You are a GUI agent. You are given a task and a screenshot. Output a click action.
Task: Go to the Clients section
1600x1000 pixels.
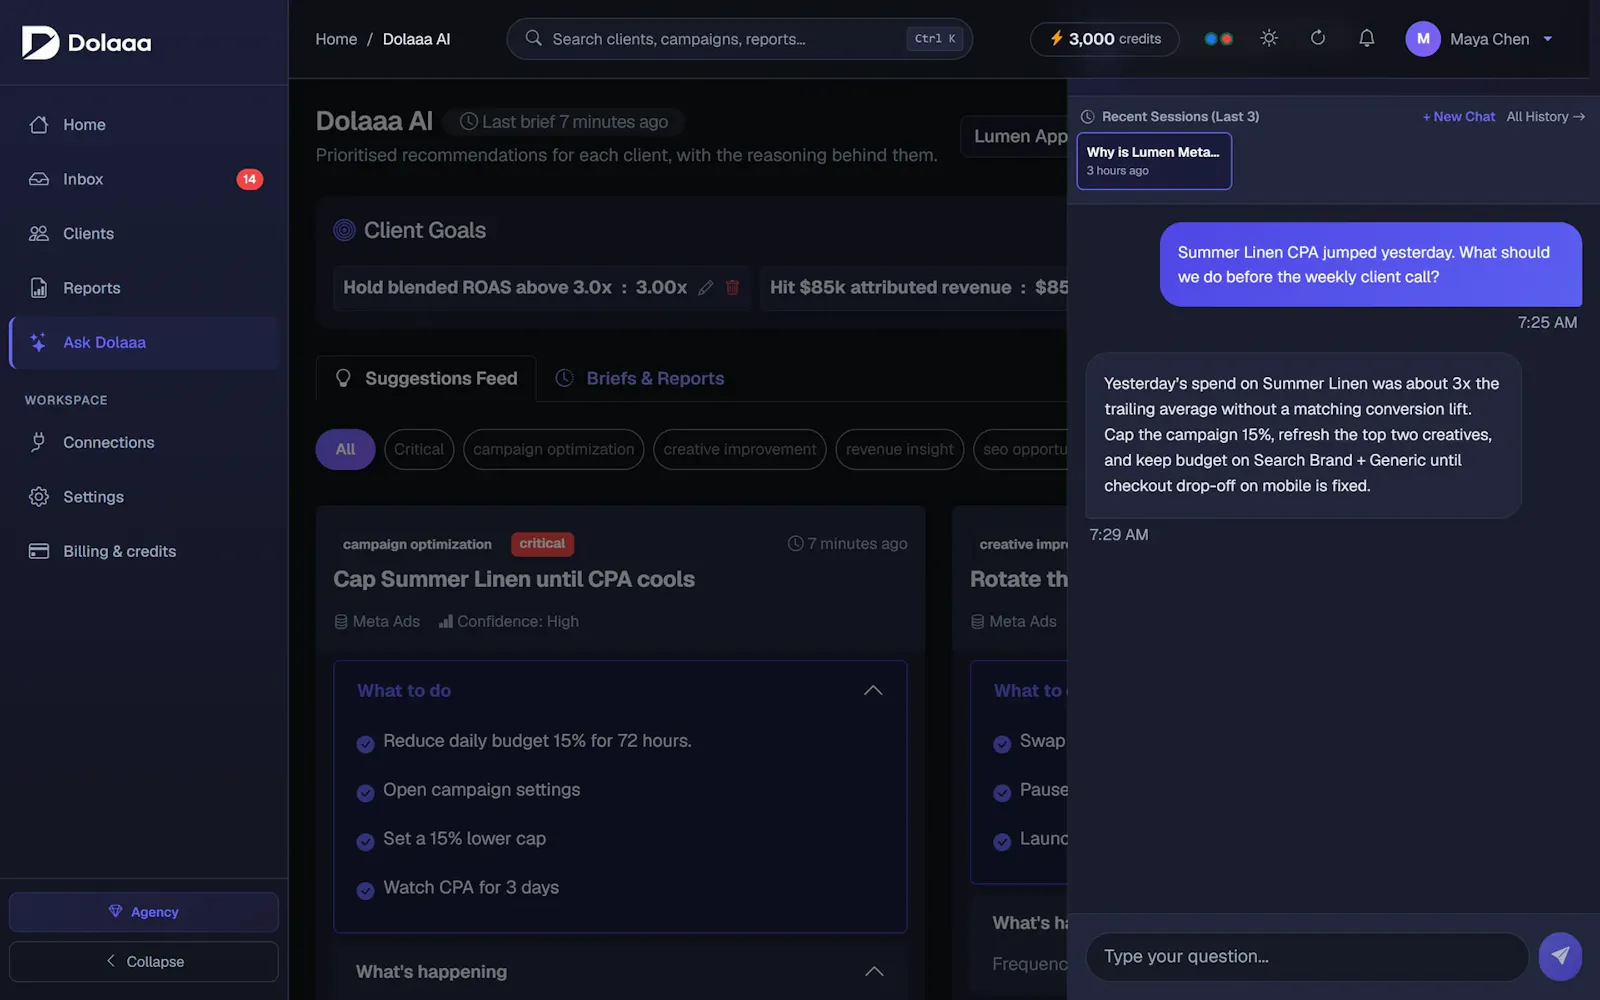pos(144,233)
